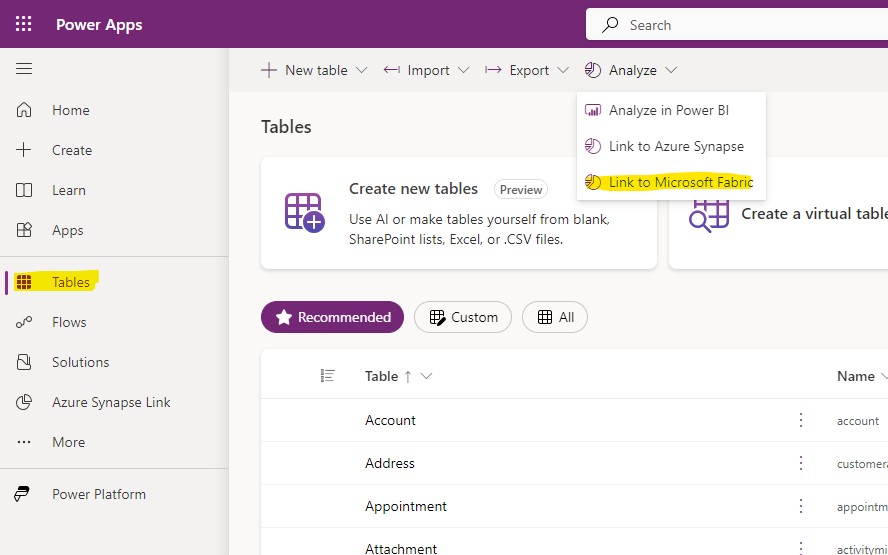Open the app launcher waffle icon
Viewport: 888px width, 555px height.
coord(23,24)
